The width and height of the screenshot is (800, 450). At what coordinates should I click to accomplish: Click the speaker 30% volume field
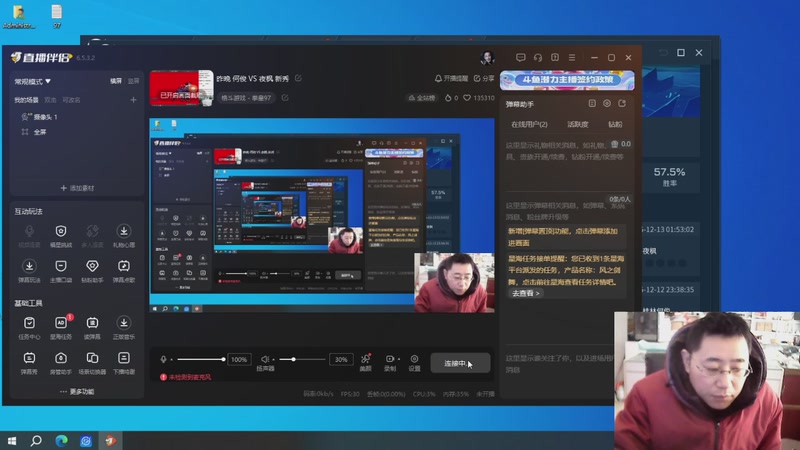[x=341, y=360]
